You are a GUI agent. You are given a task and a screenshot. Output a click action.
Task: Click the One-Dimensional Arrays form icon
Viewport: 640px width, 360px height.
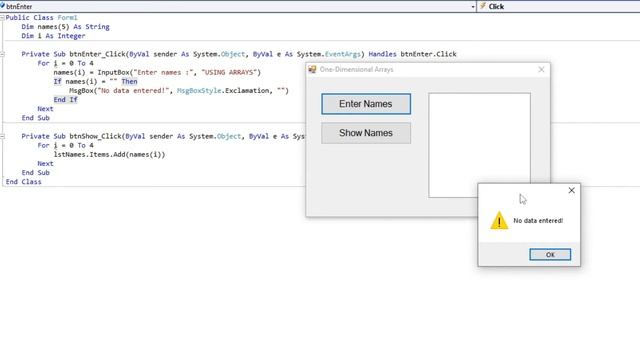[312, 69]
